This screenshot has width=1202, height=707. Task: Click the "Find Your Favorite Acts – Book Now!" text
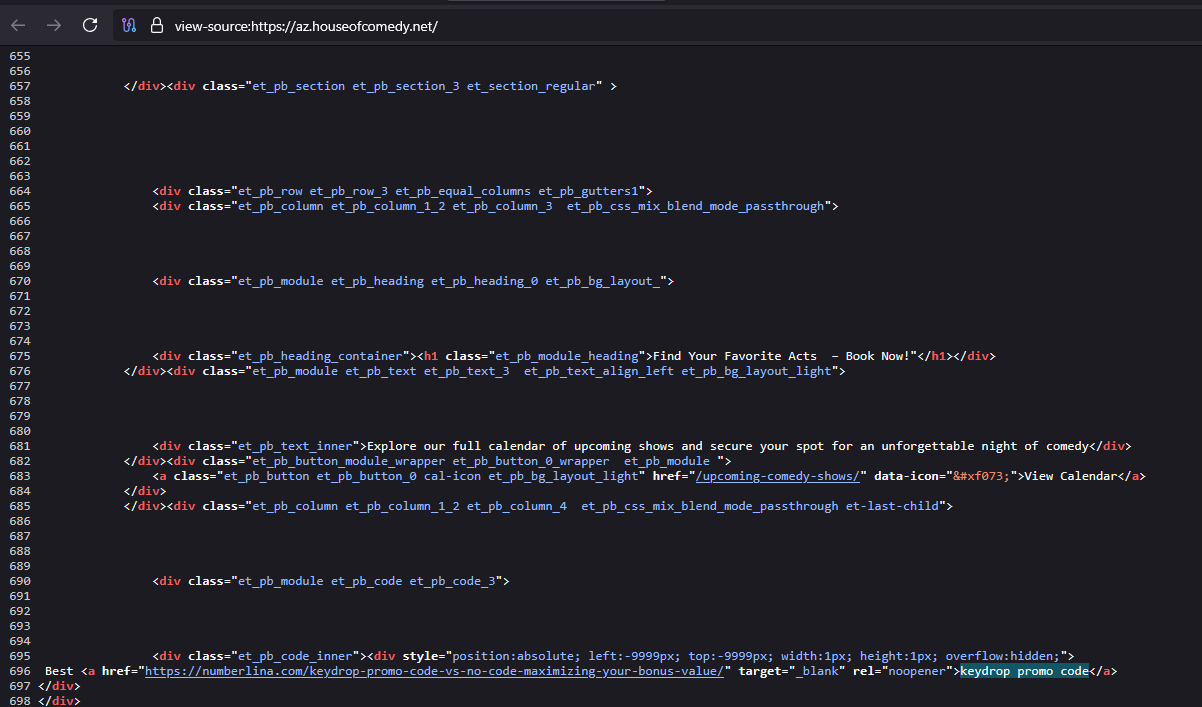click(x=785, y=356)
